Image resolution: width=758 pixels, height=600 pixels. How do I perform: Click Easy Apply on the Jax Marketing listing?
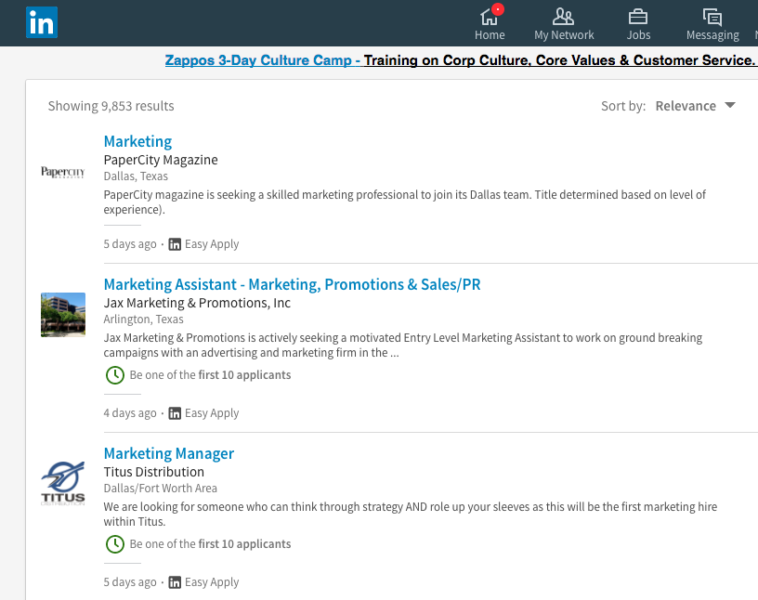212,413
